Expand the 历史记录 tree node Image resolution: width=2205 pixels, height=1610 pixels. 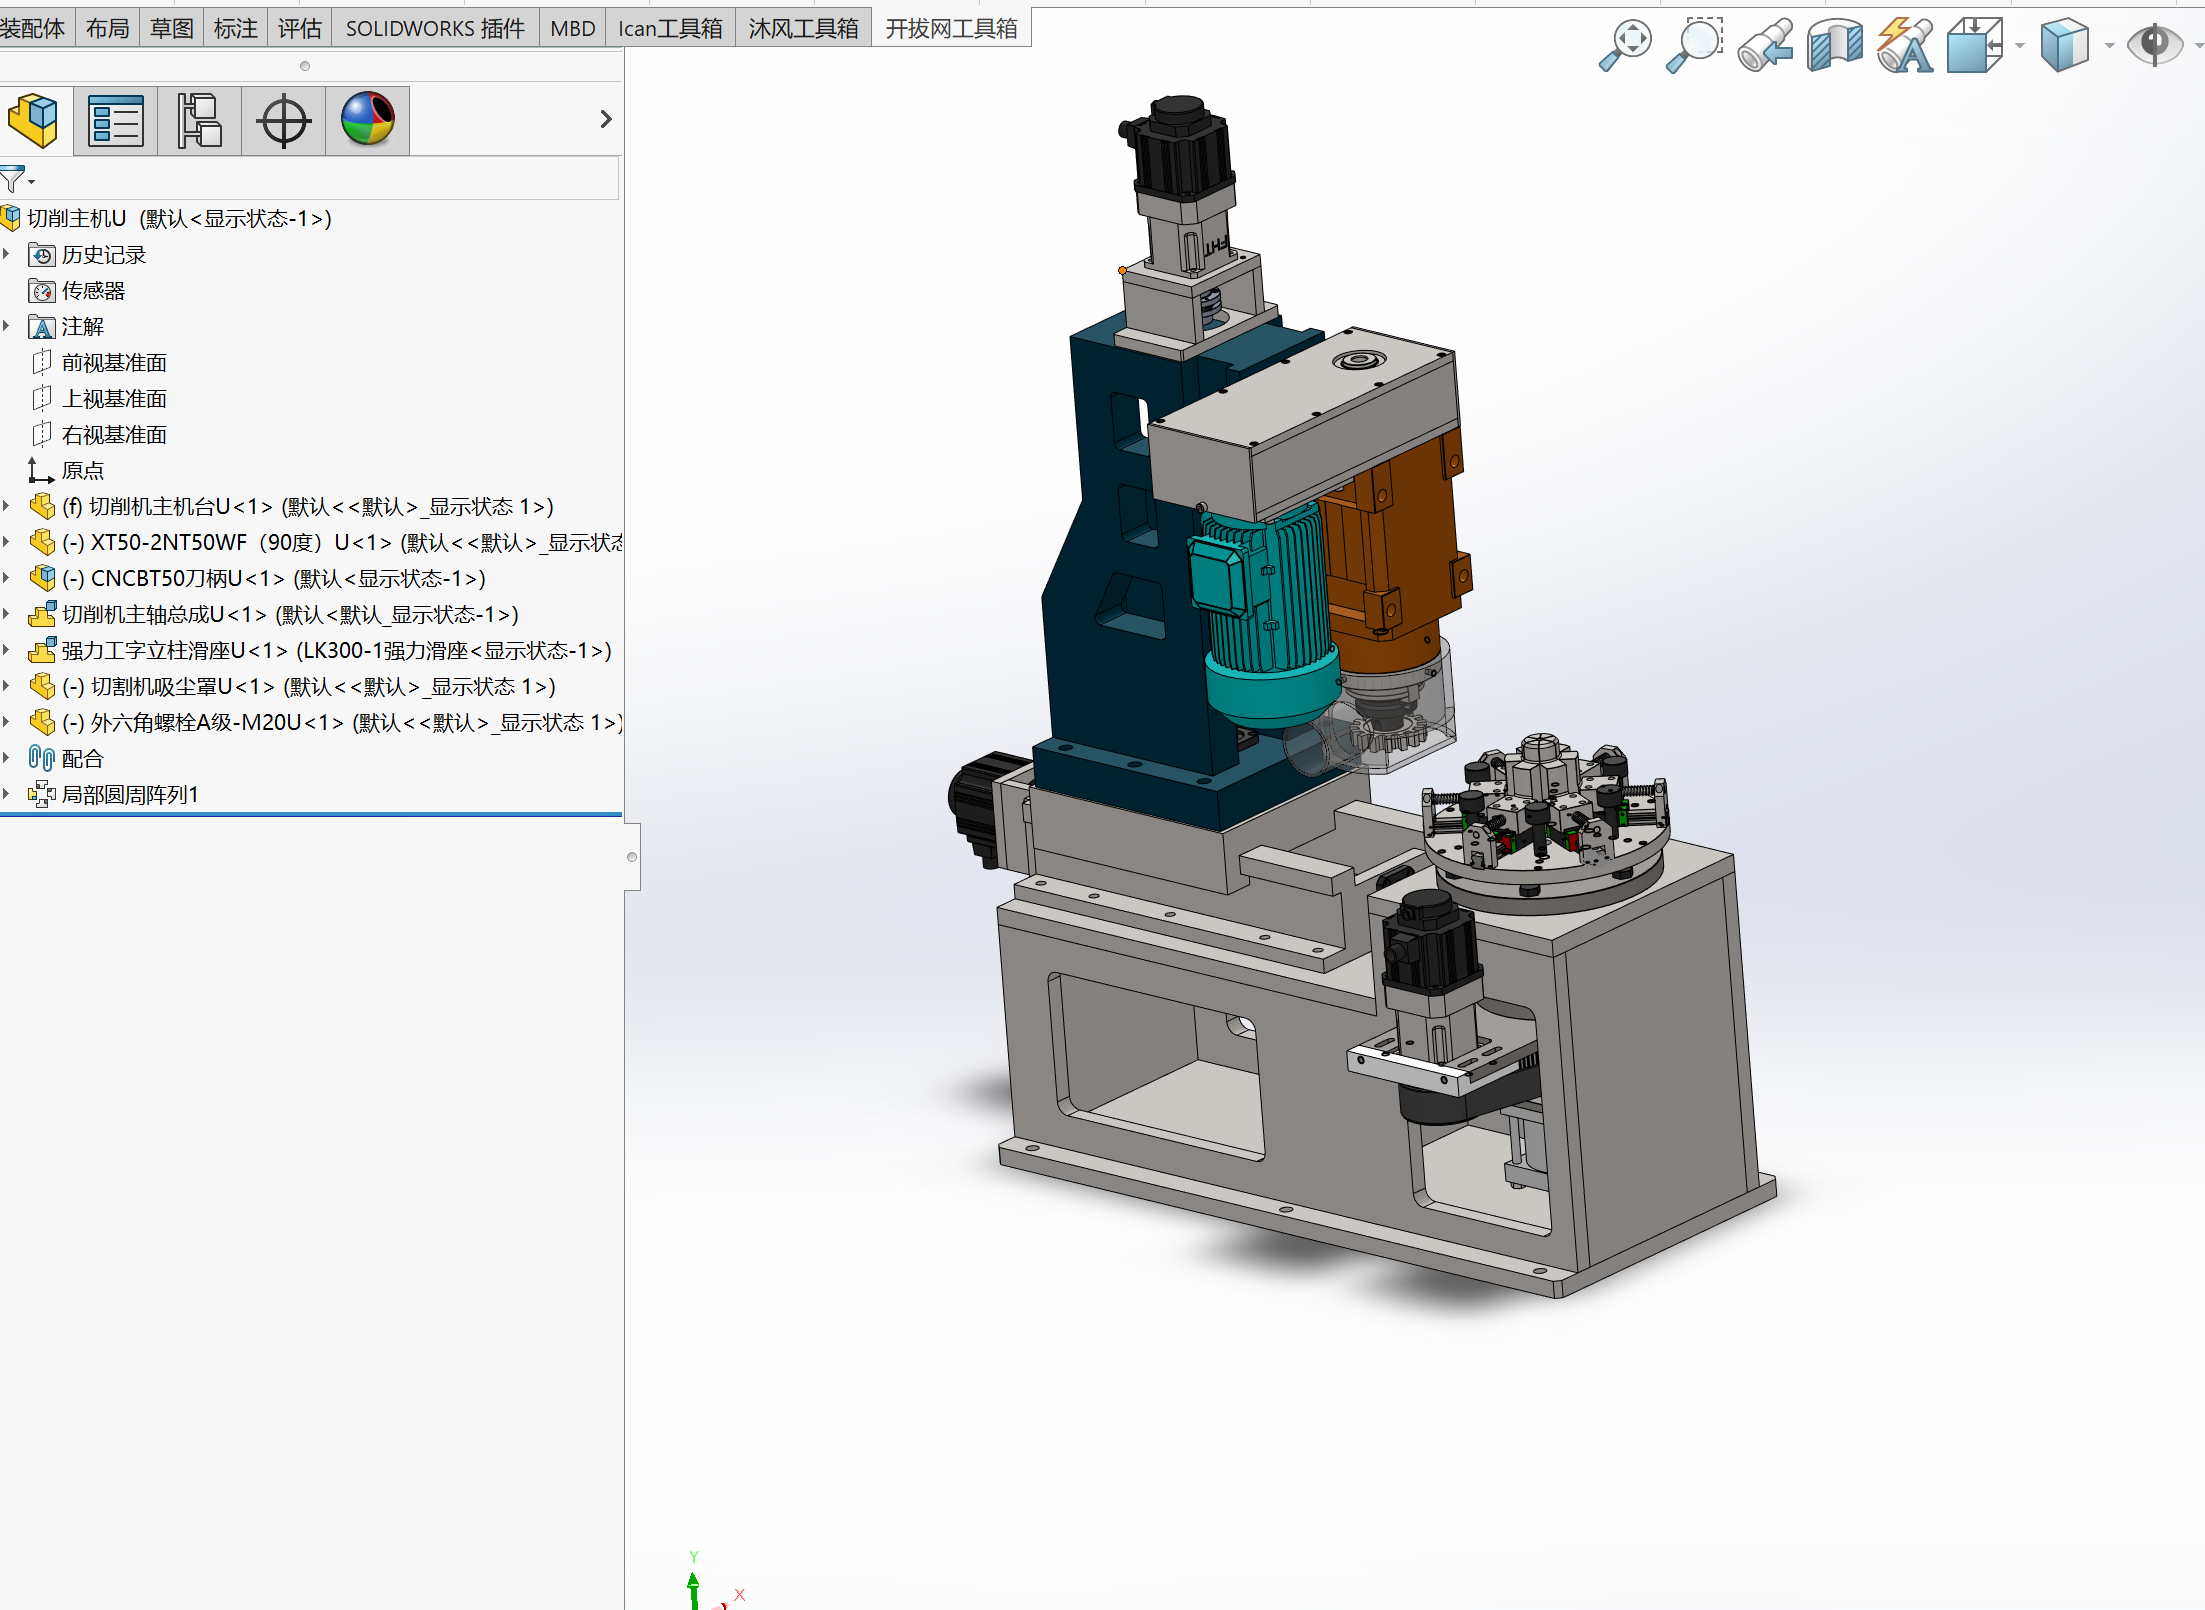tap(6, 255)
